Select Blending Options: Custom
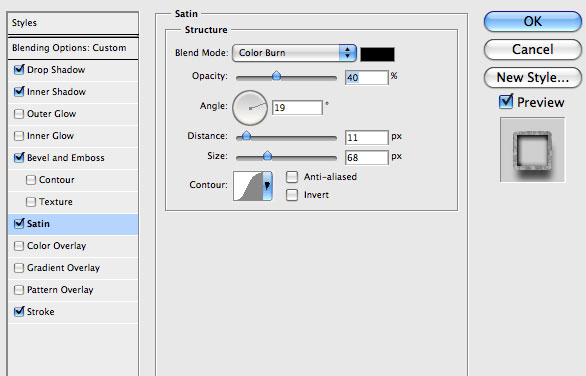 (73, 48)
